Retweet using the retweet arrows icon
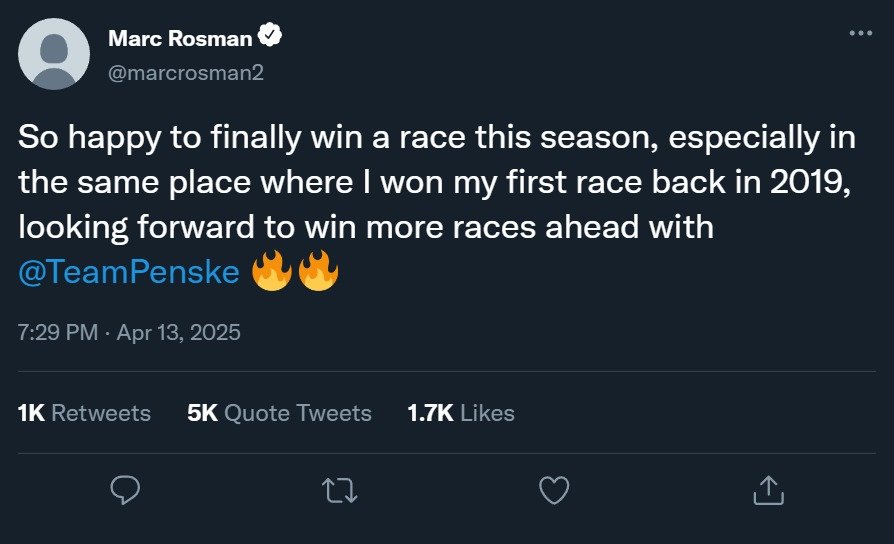 (340, 490)
